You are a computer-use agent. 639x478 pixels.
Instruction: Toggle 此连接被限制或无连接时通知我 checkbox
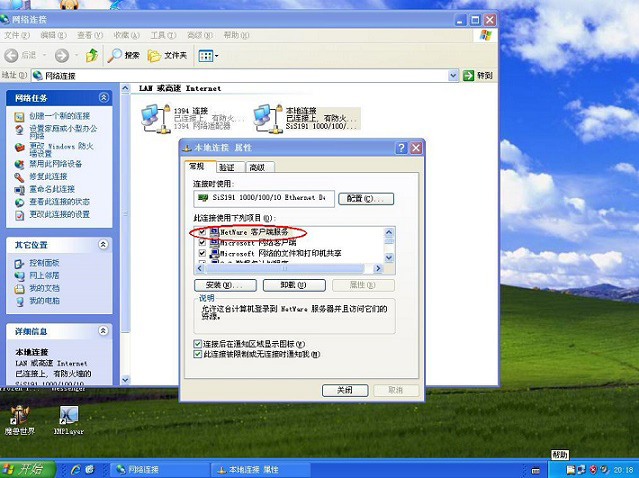click(198, 354)
